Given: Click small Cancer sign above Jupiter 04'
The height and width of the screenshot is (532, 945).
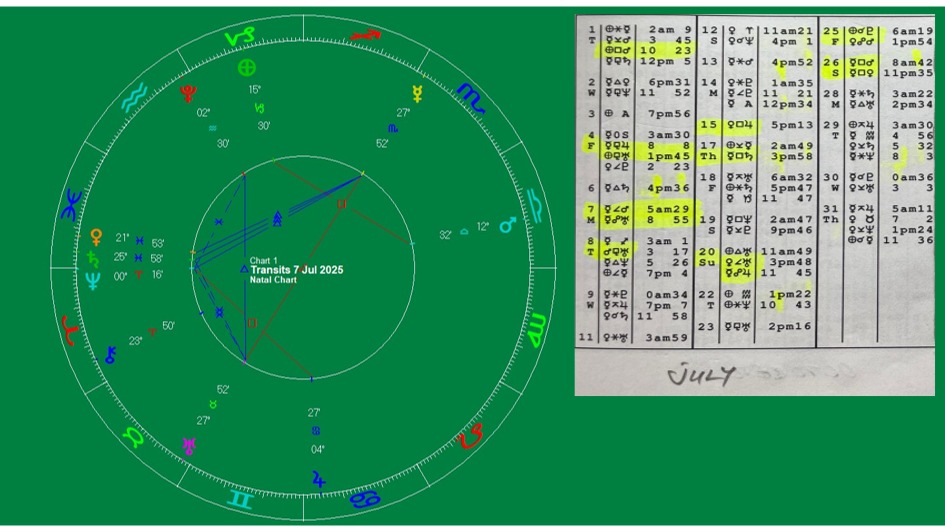Looking at the screenshot, I should 316,431.
